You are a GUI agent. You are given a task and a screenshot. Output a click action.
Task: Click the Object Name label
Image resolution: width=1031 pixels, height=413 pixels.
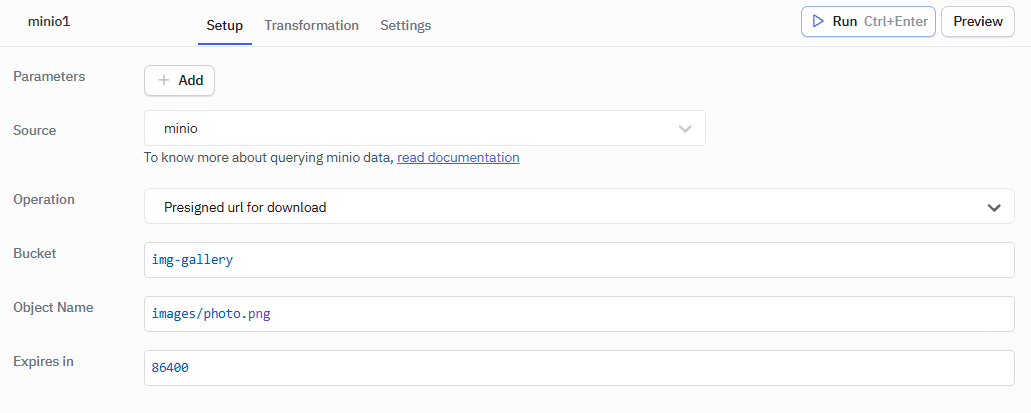53,308
